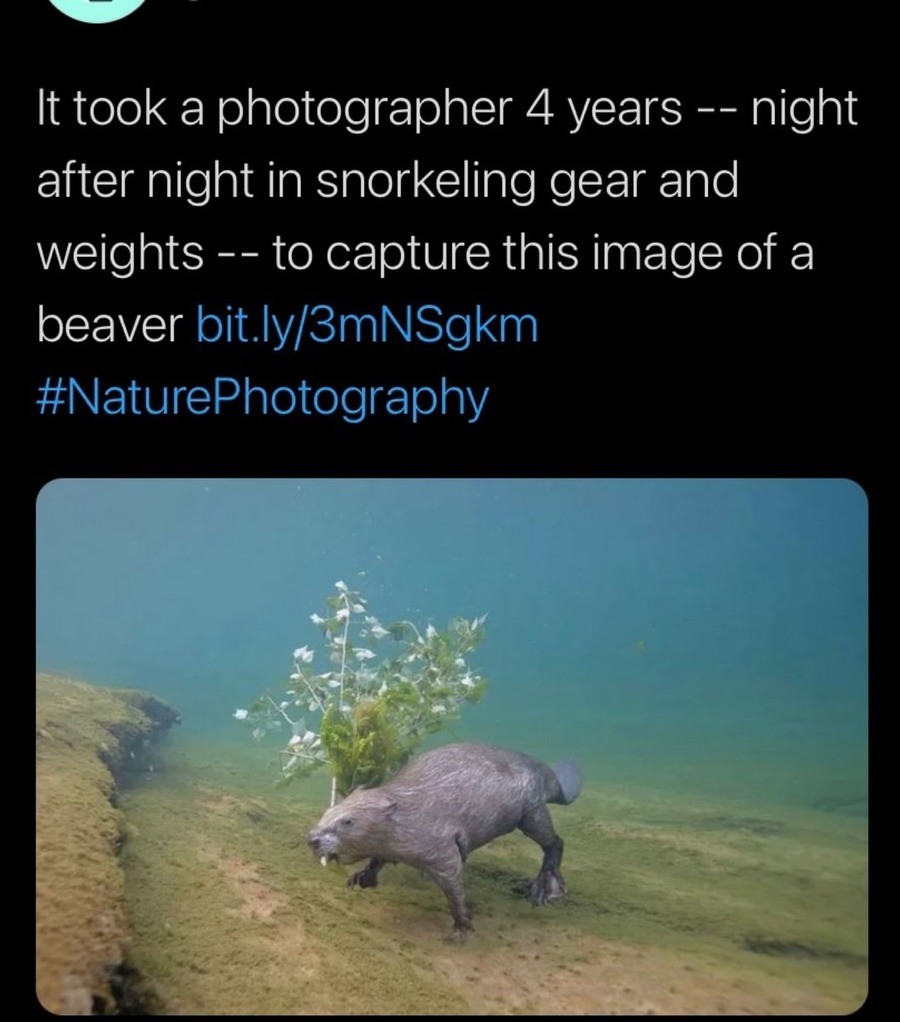Tap the word "beaver" before the link
900x1022 pixels.
[x=110, y=326]
